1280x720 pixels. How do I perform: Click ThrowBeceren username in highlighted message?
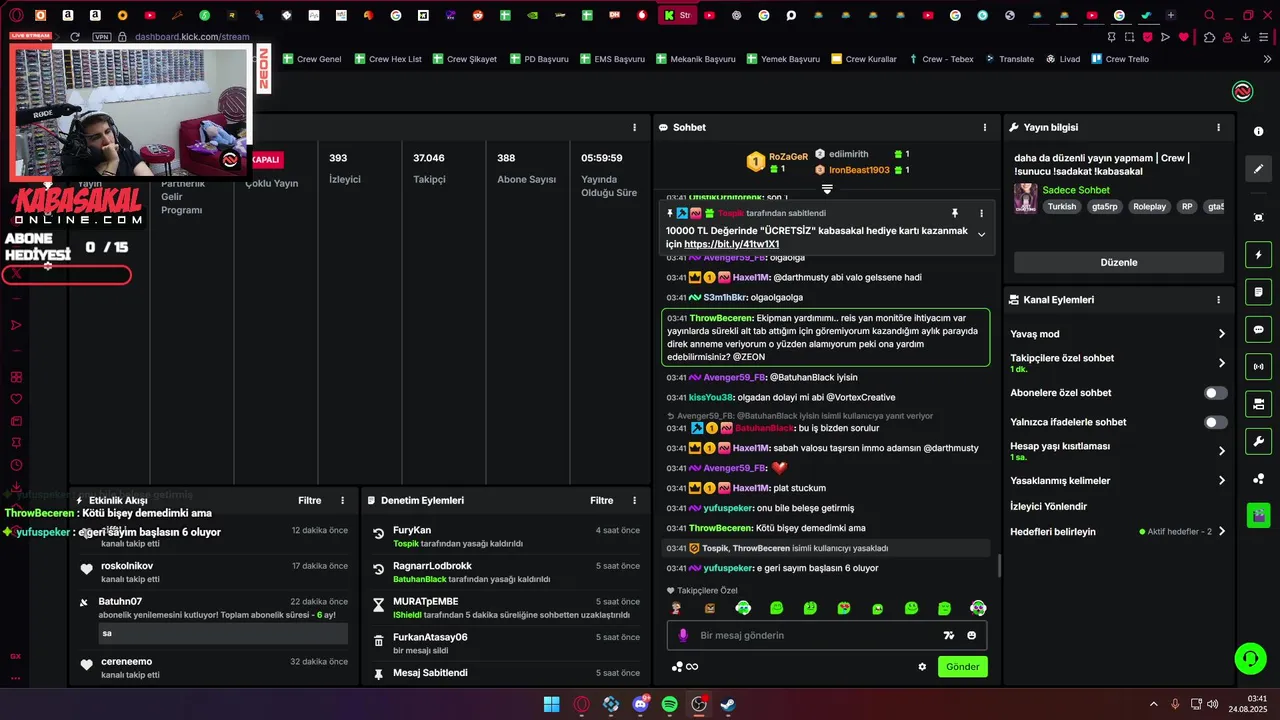[720, 318]
